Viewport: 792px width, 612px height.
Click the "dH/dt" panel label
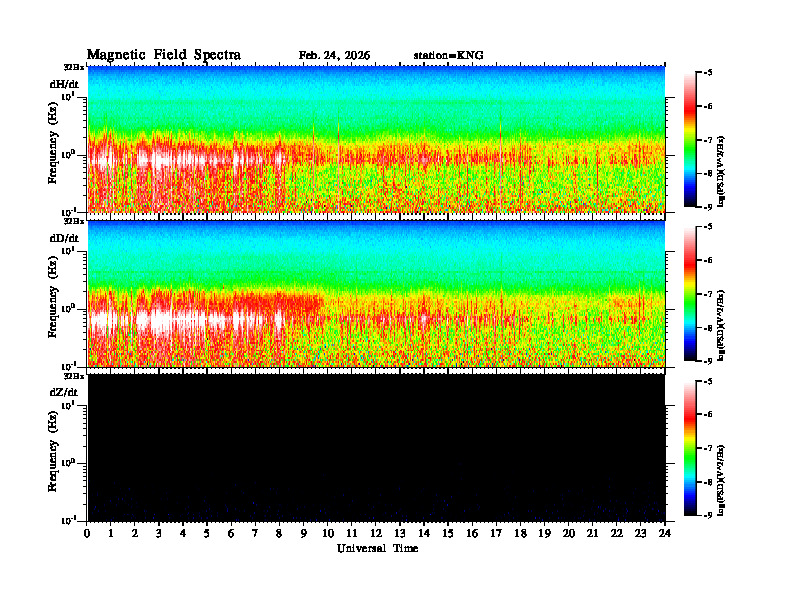click(64, 84)
